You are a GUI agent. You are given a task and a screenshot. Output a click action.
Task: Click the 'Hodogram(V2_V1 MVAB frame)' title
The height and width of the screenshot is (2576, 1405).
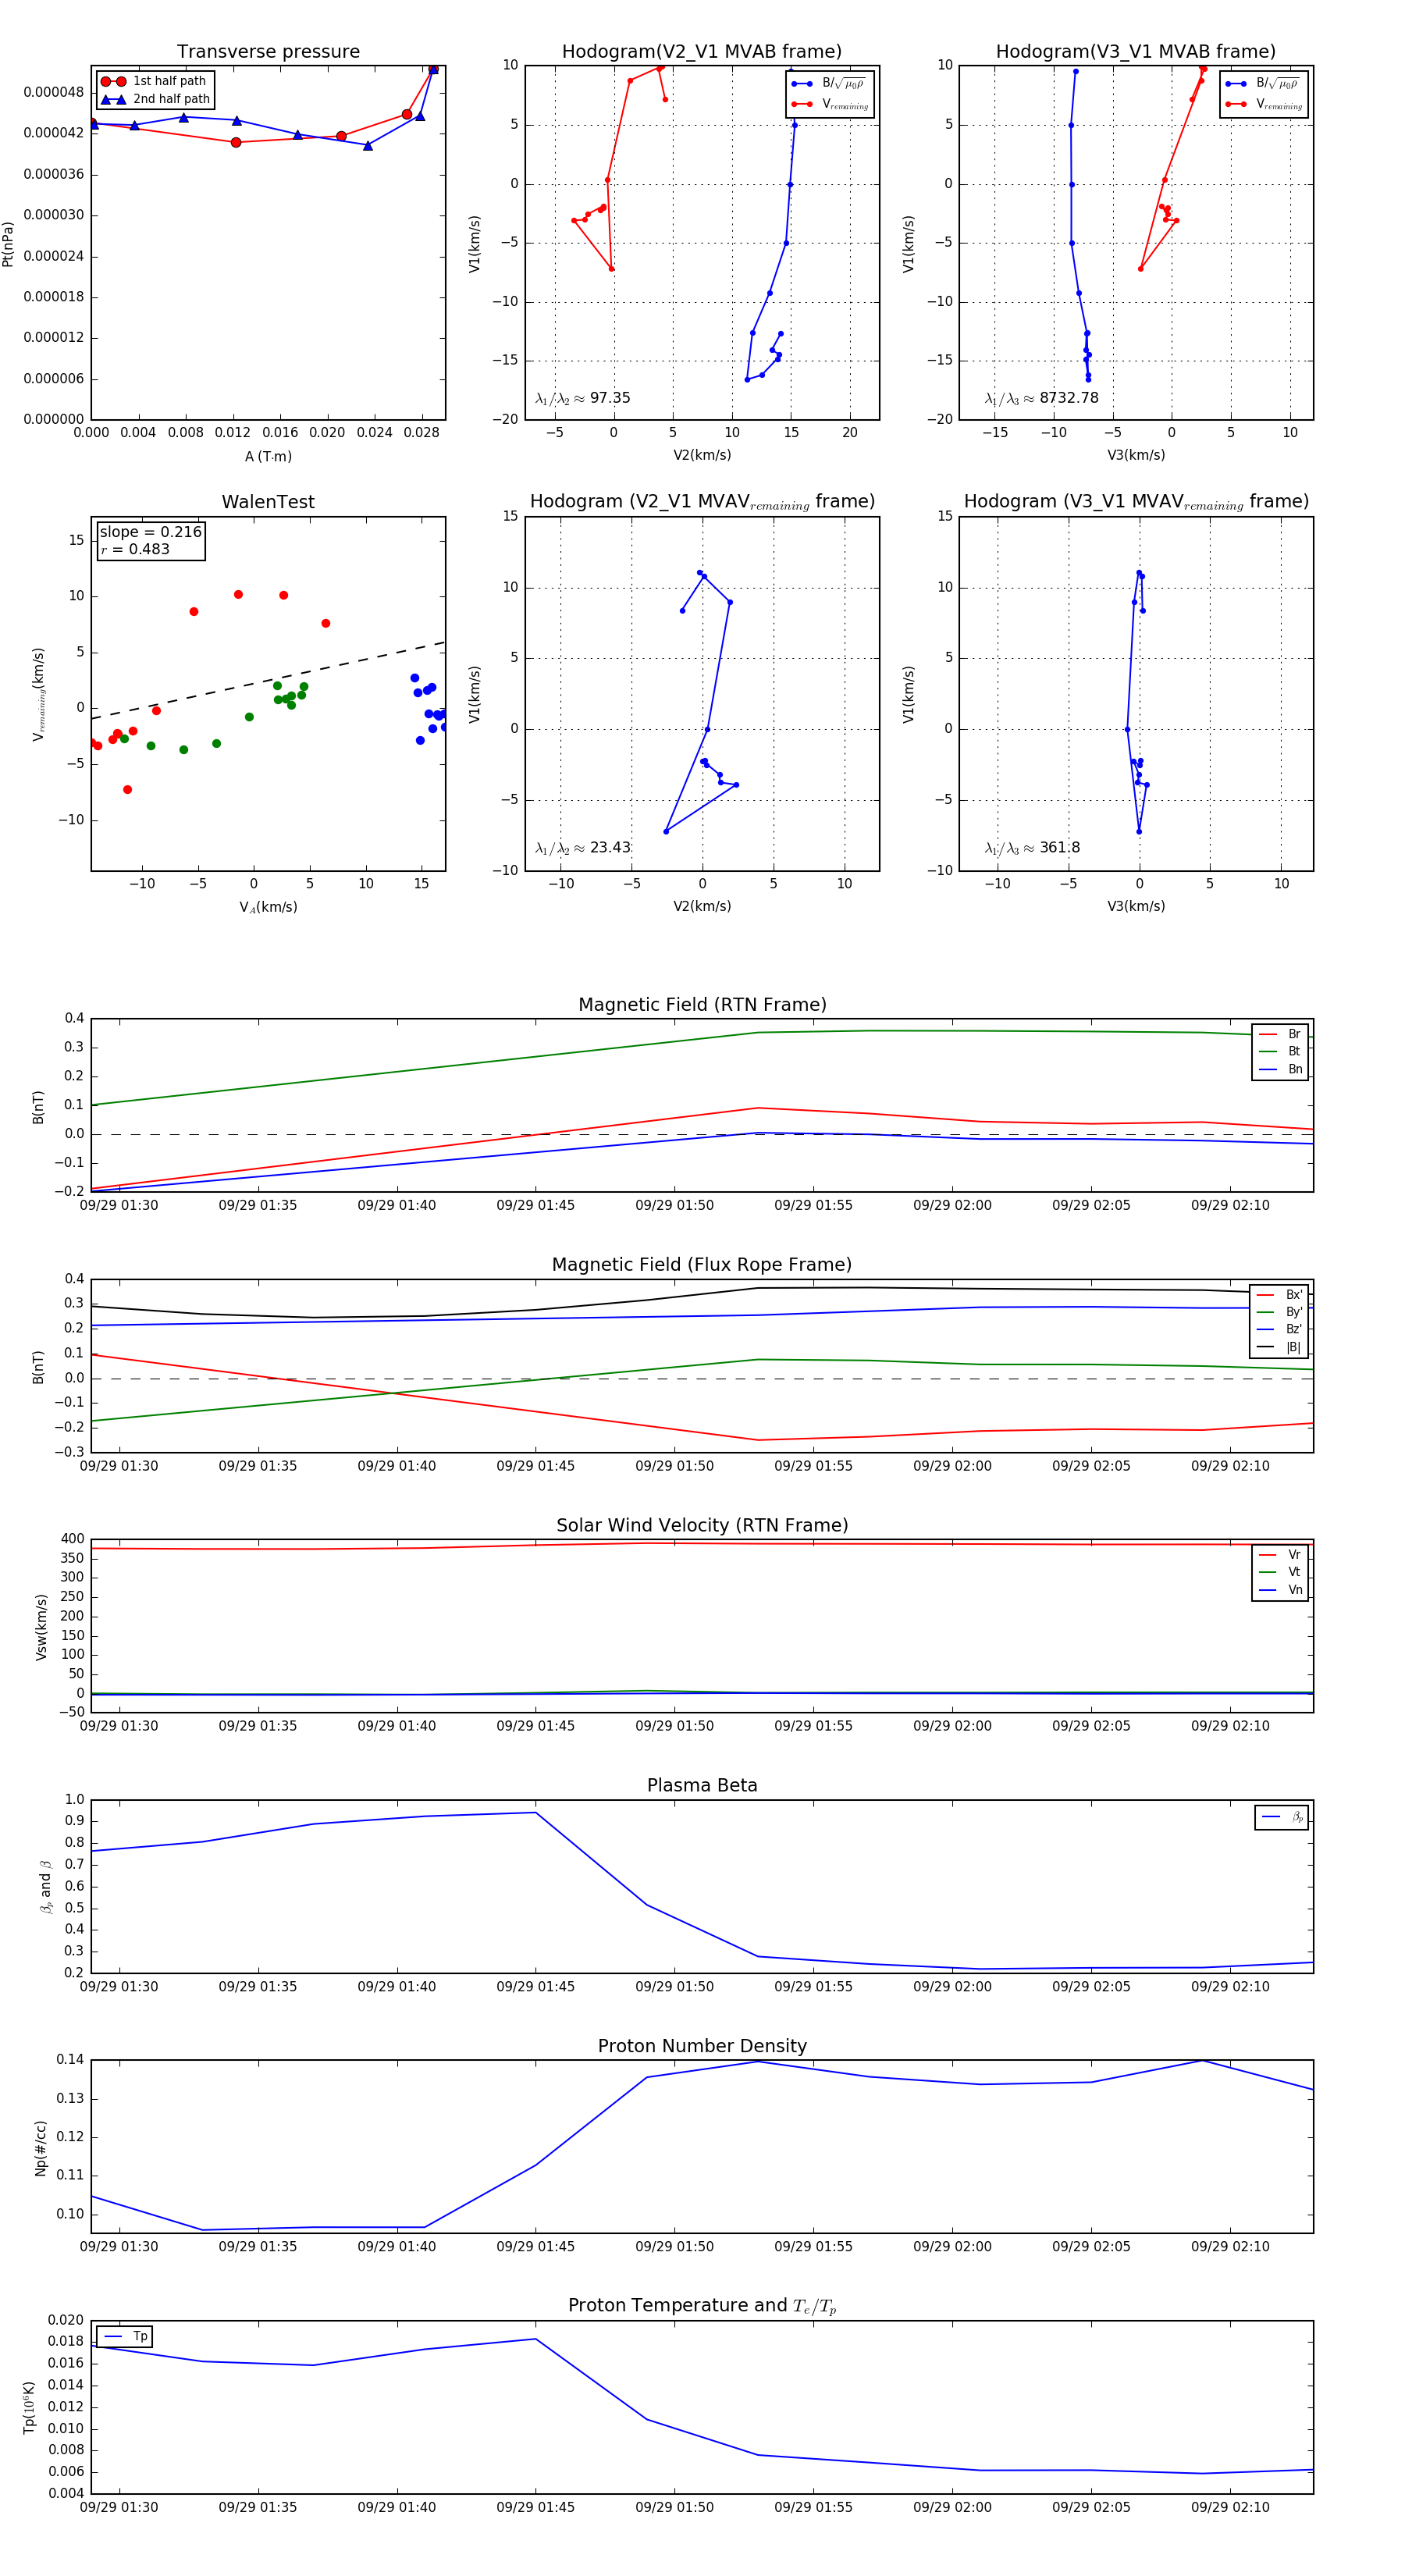point(702,52)
